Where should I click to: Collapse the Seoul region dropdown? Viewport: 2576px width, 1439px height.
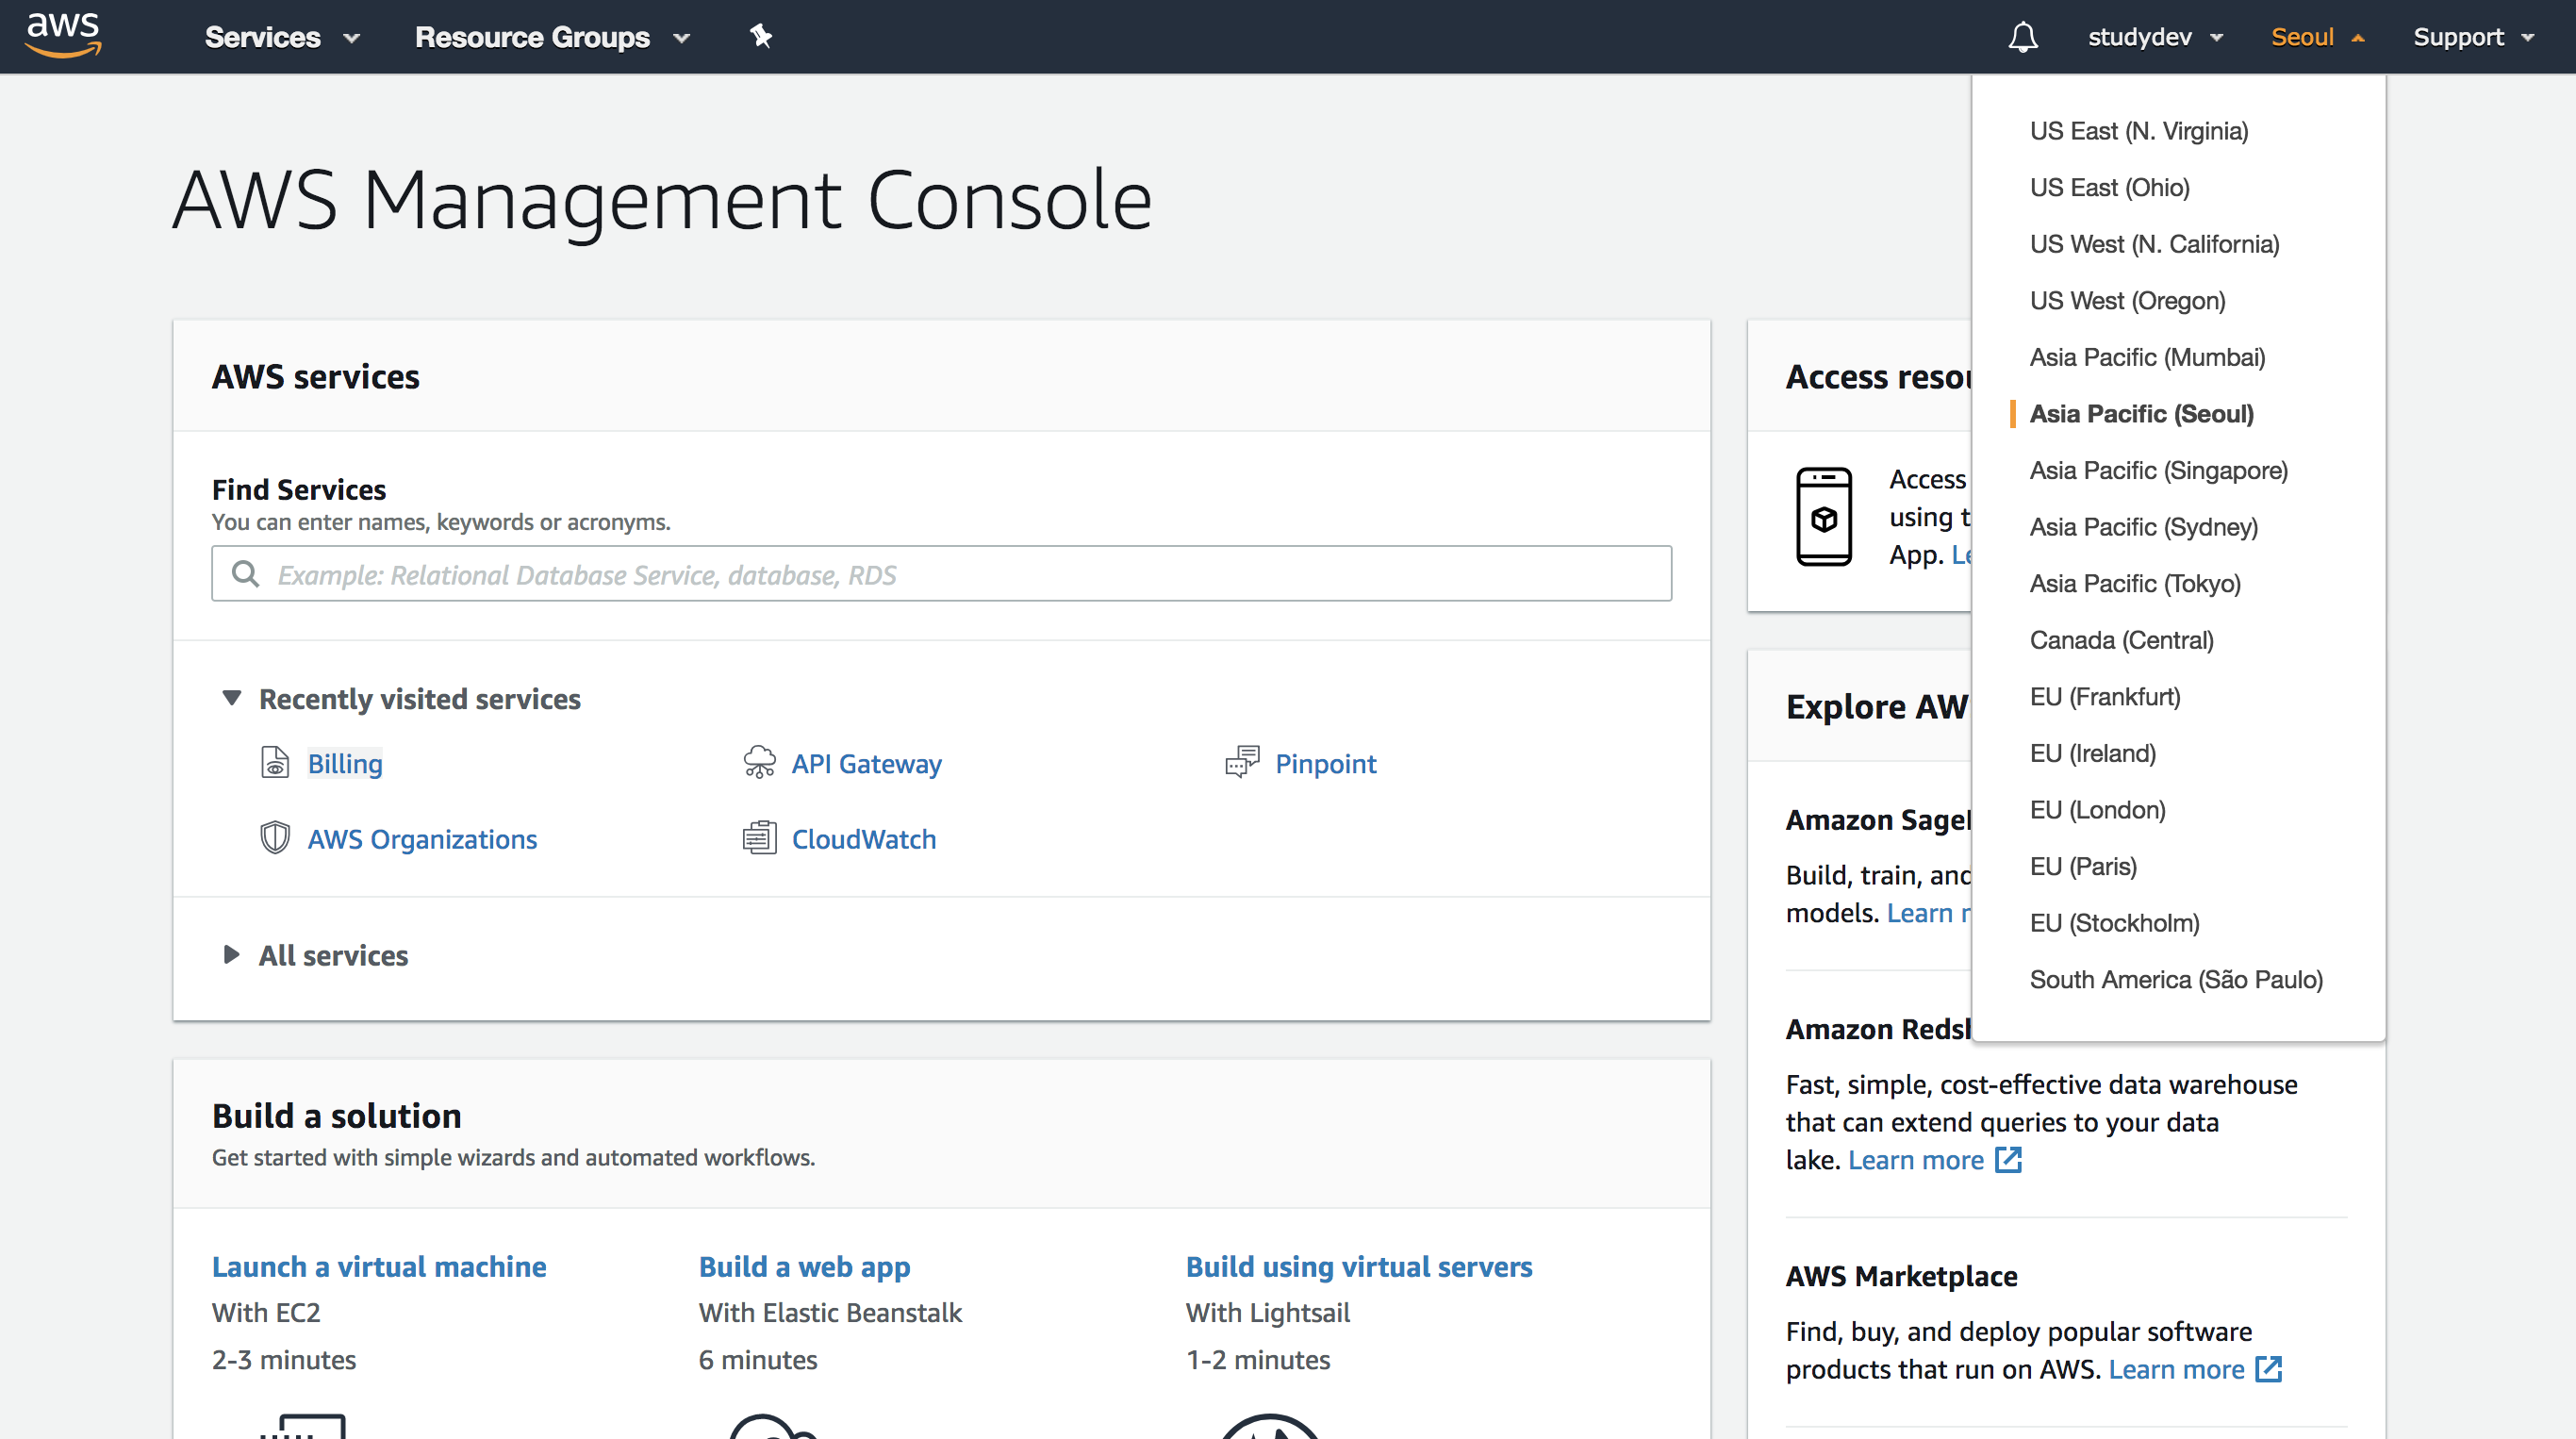click(x=2317, y=37)
